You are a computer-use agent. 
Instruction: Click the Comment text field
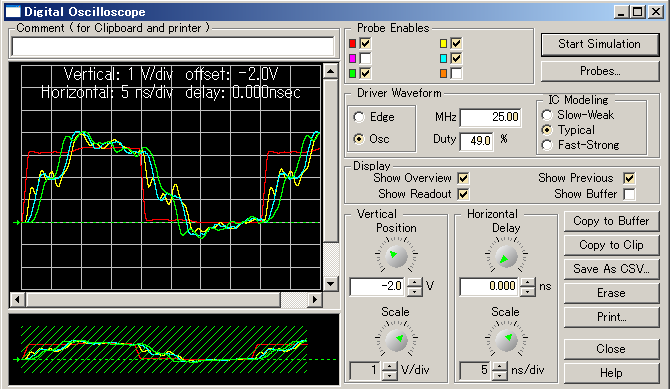point(173,47)
